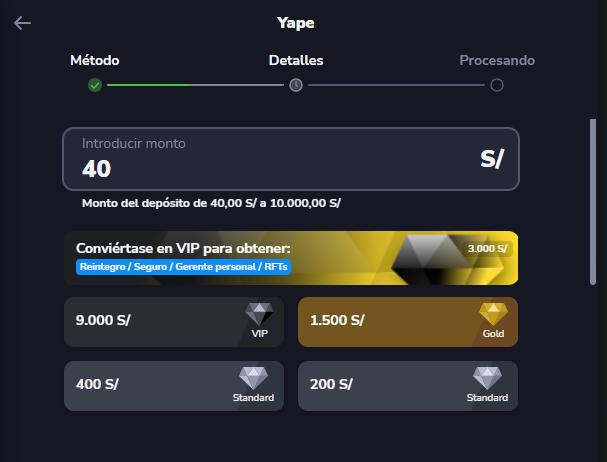The width and height of the screenshot is (607, 462).
Task: Click the Standard diamond on 200 S/
Action: 487,379
